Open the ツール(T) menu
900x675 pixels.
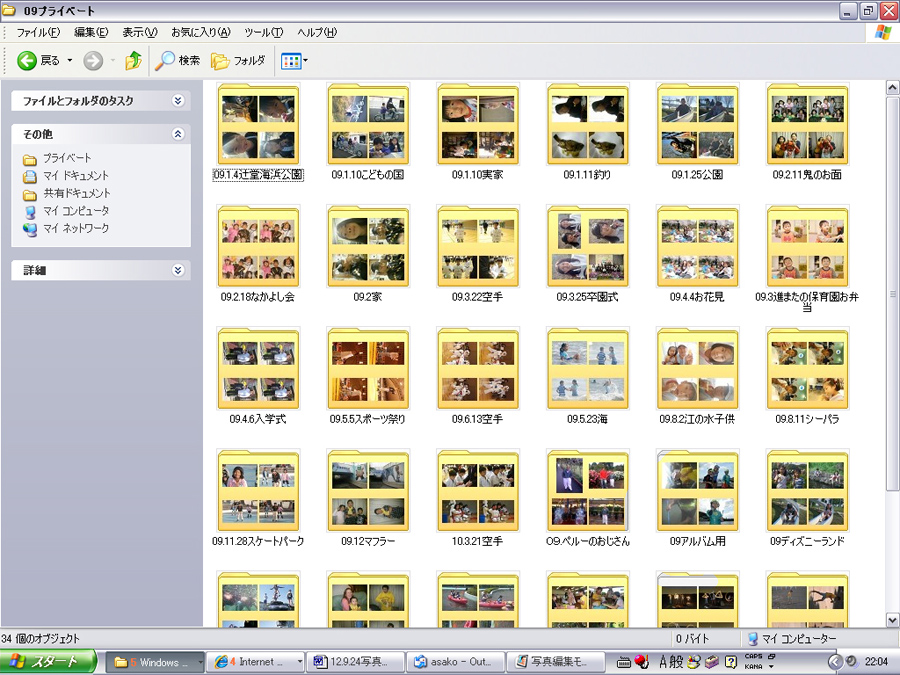[263, 32]
